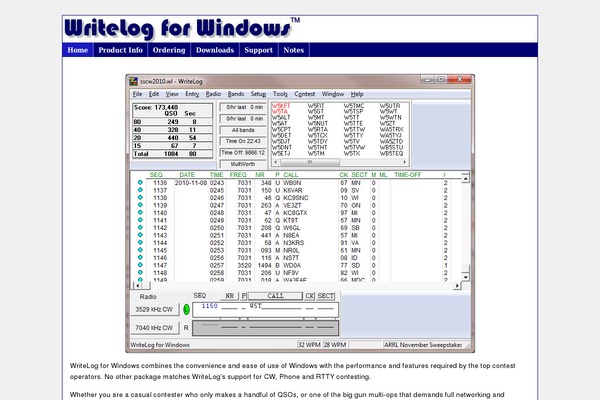Click the log list's up scroll arrow
This screenshot has height=400, width=600.
pyautogui.click(x=465, y=178)
